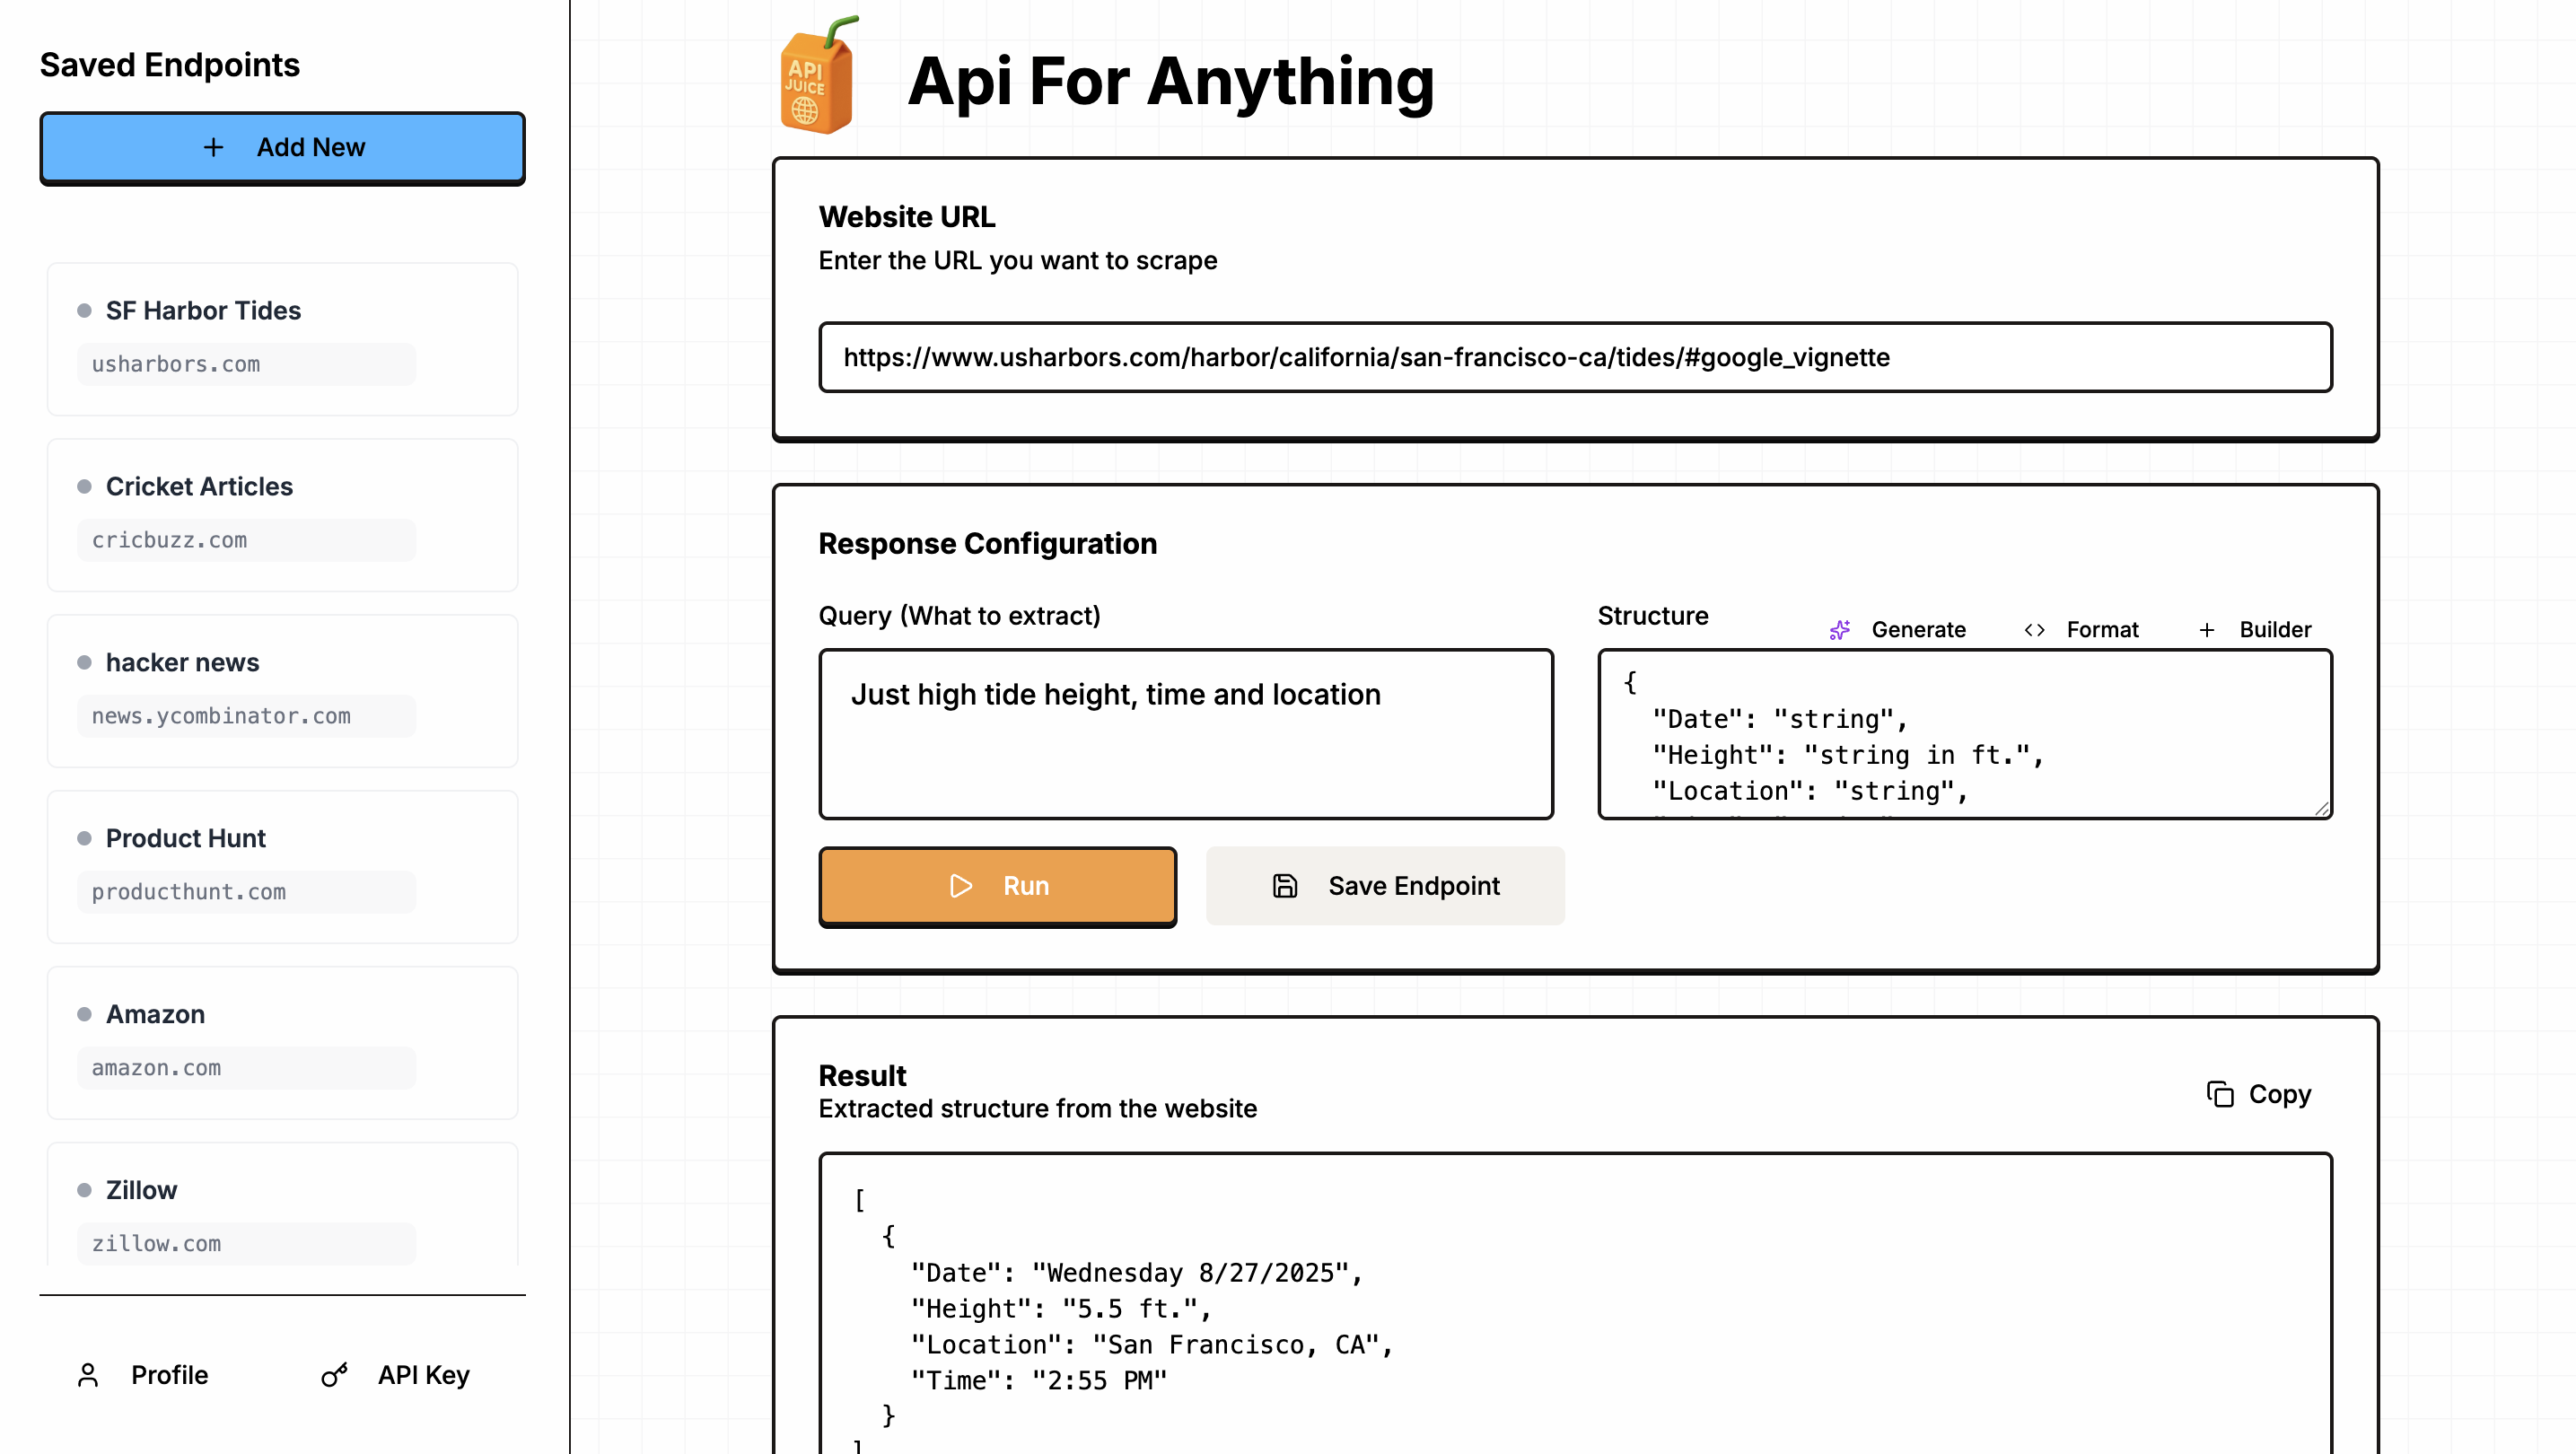Focus the Query text area

(x=1185, y=734)
